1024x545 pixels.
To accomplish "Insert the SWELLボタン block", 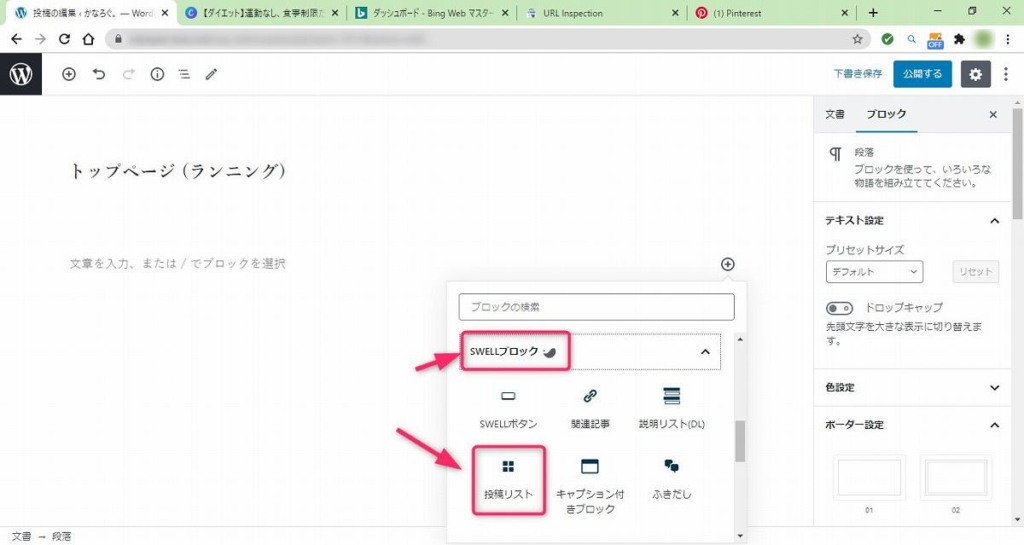I will (508, 407).
